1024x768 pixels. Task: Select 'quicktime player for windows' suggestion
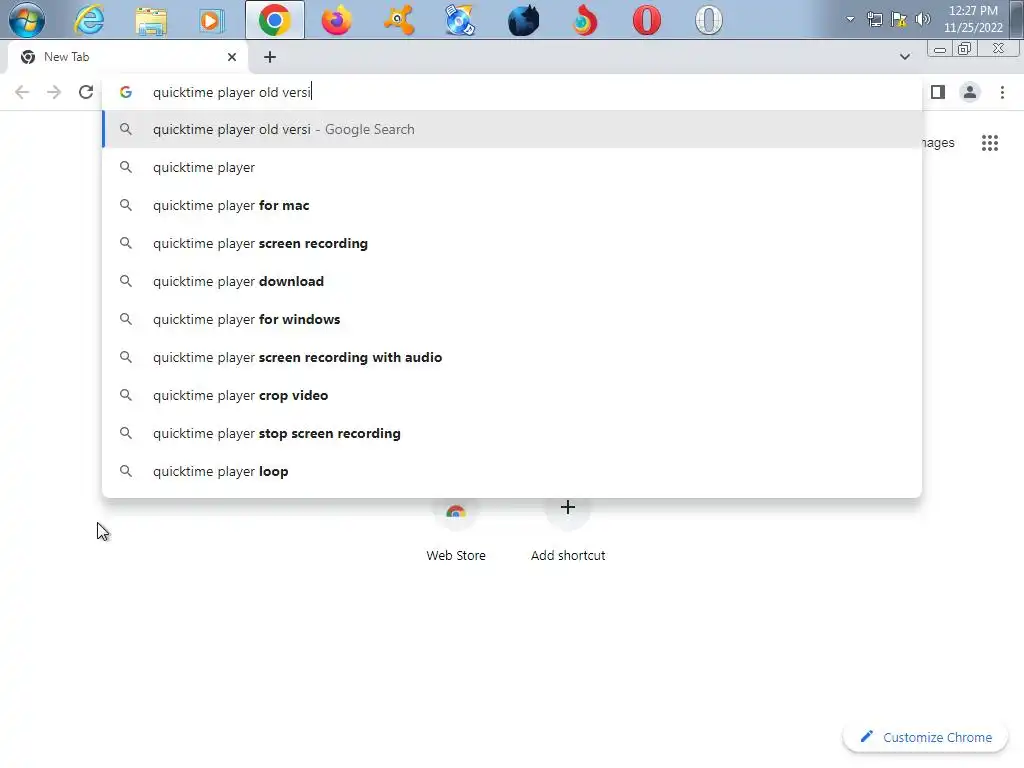point(512,319)
